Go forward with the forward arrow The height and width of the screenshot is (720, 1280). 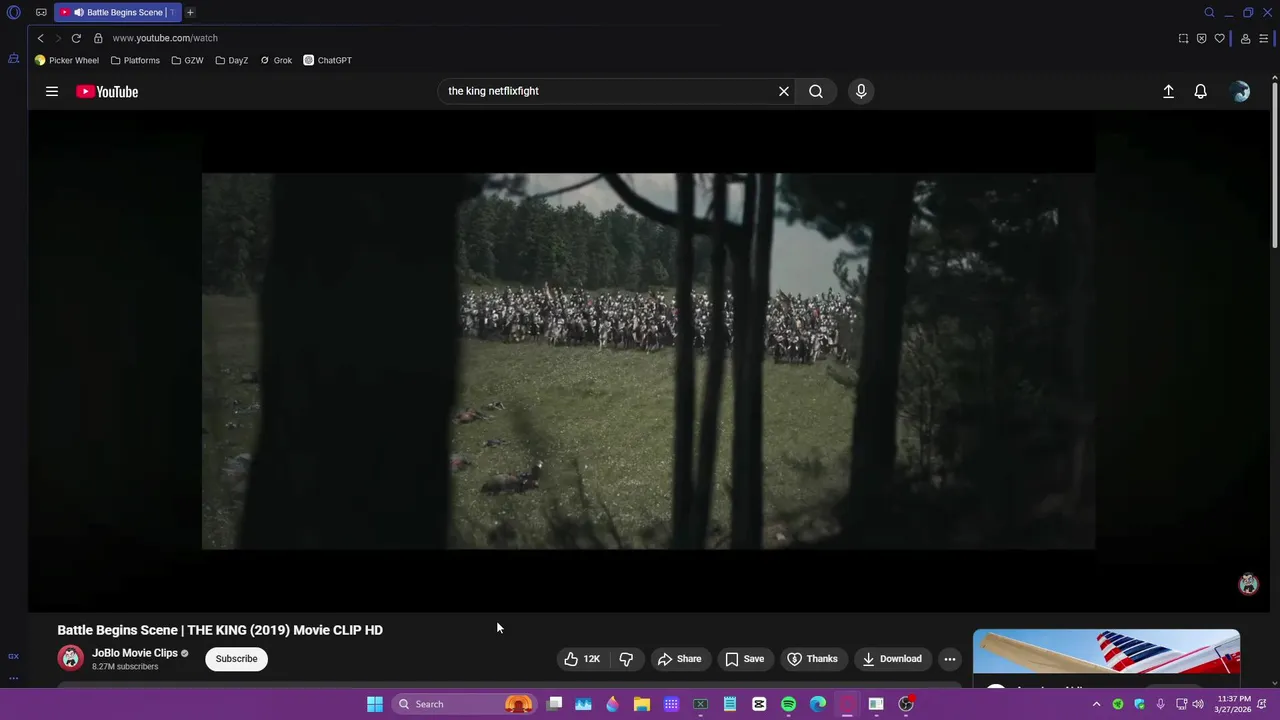click(x=58, y=38)
